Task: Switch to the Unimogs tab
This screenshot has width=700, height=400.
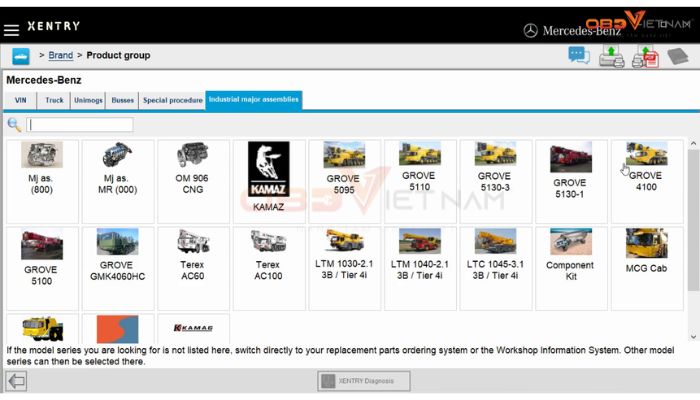Action: pos(88,100)
